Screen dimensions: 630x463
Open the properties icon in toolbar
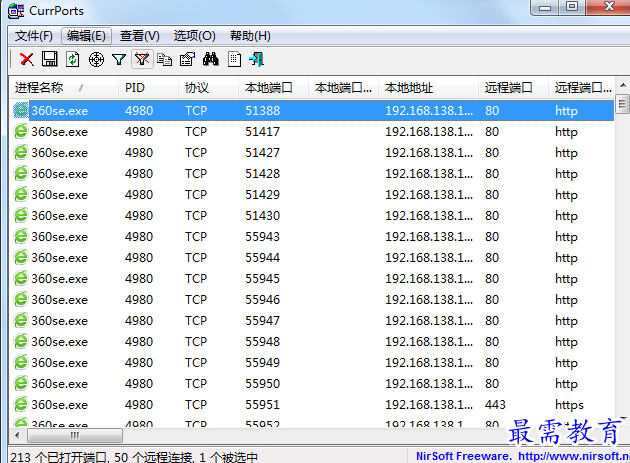click(x=187, y=59)
